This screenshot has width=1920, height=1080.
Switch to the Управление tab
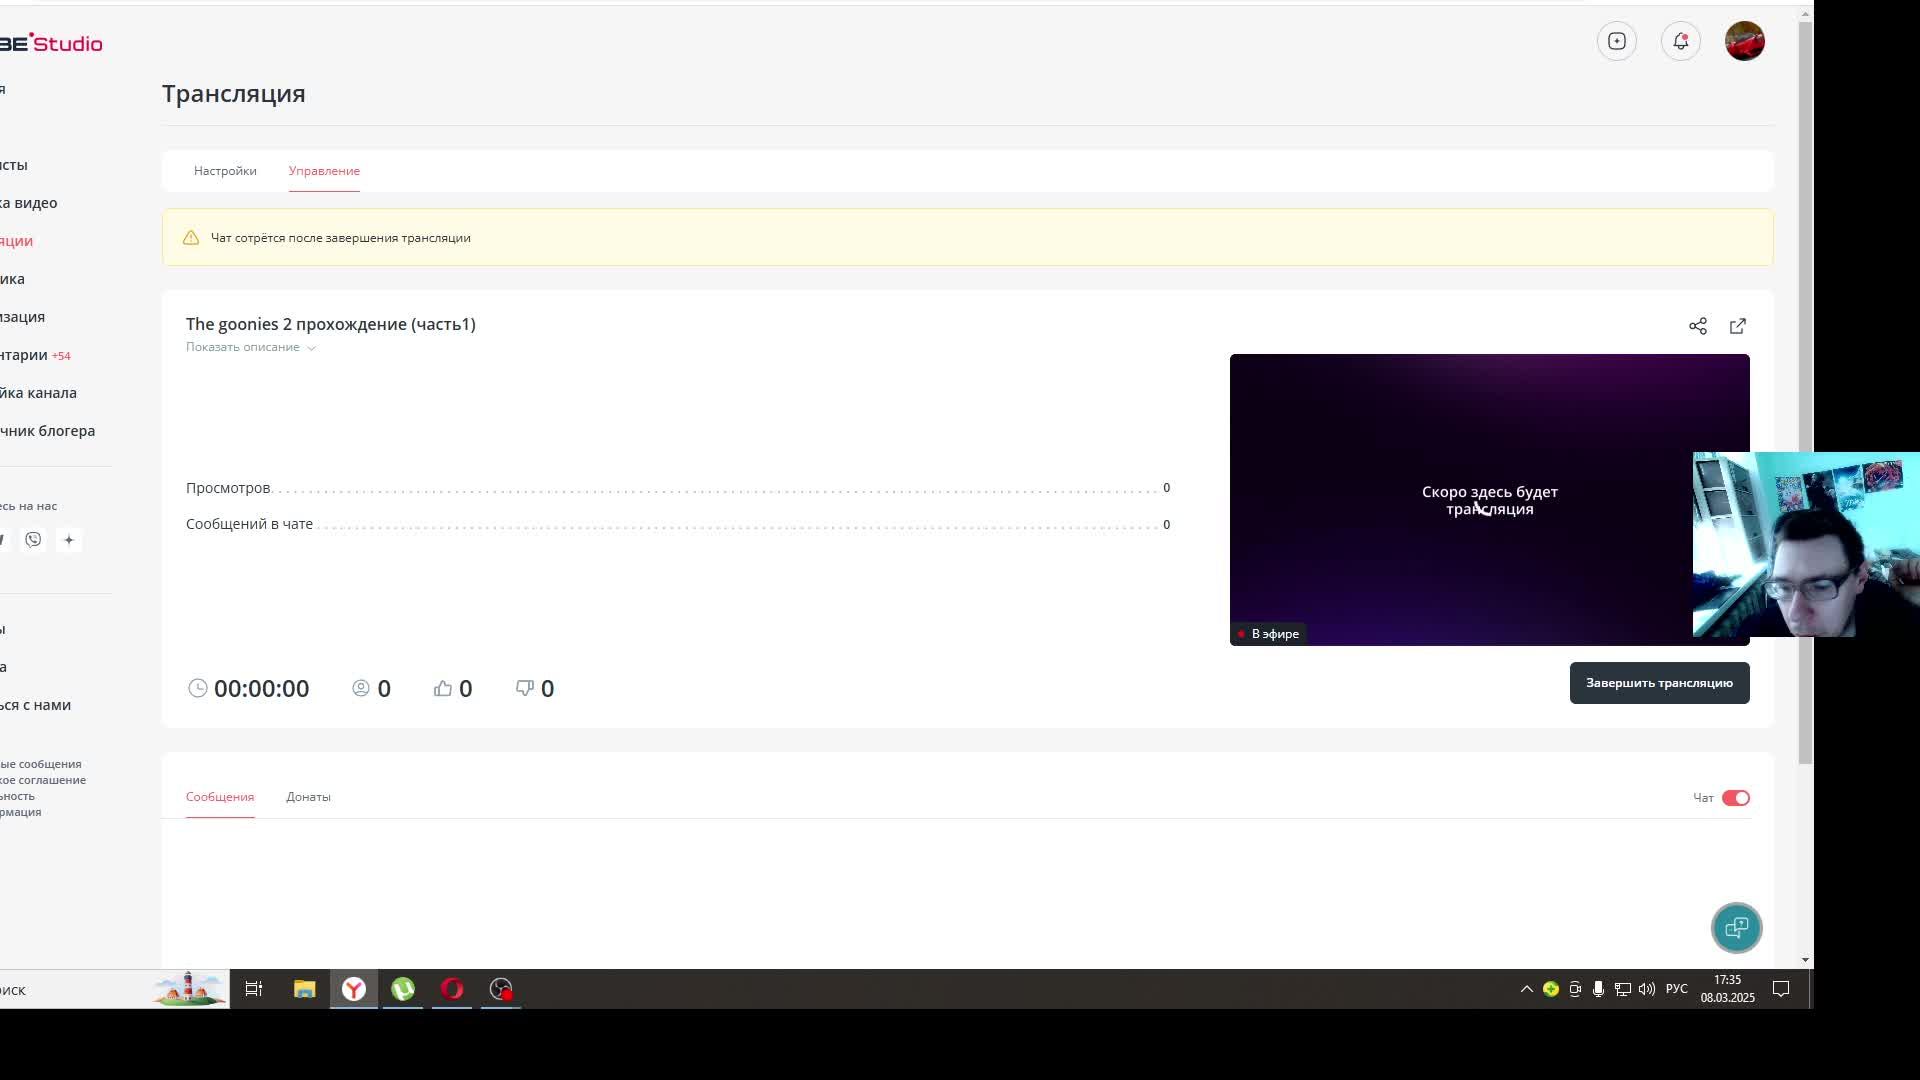(324, 170)
